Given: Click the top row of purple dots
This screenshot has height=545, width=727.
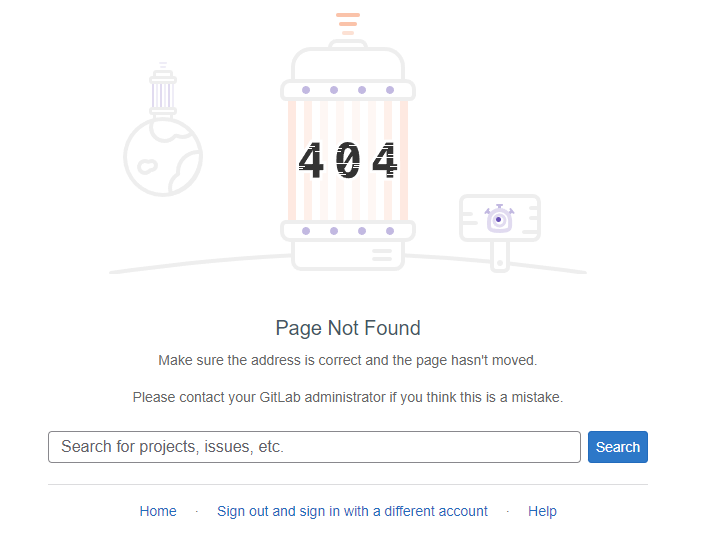Looking at the screenshot, I should point(348,90).
